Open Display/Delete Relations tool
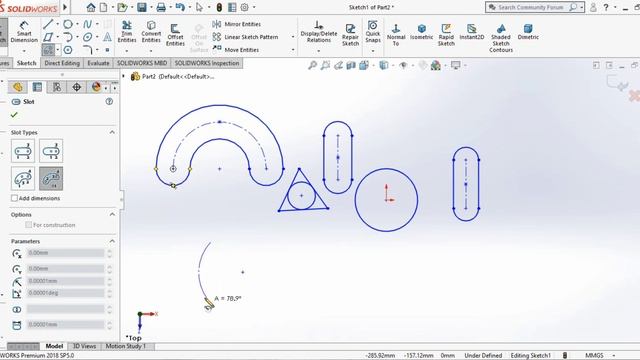The image size is (640, 360). click(x=319, y=31)
